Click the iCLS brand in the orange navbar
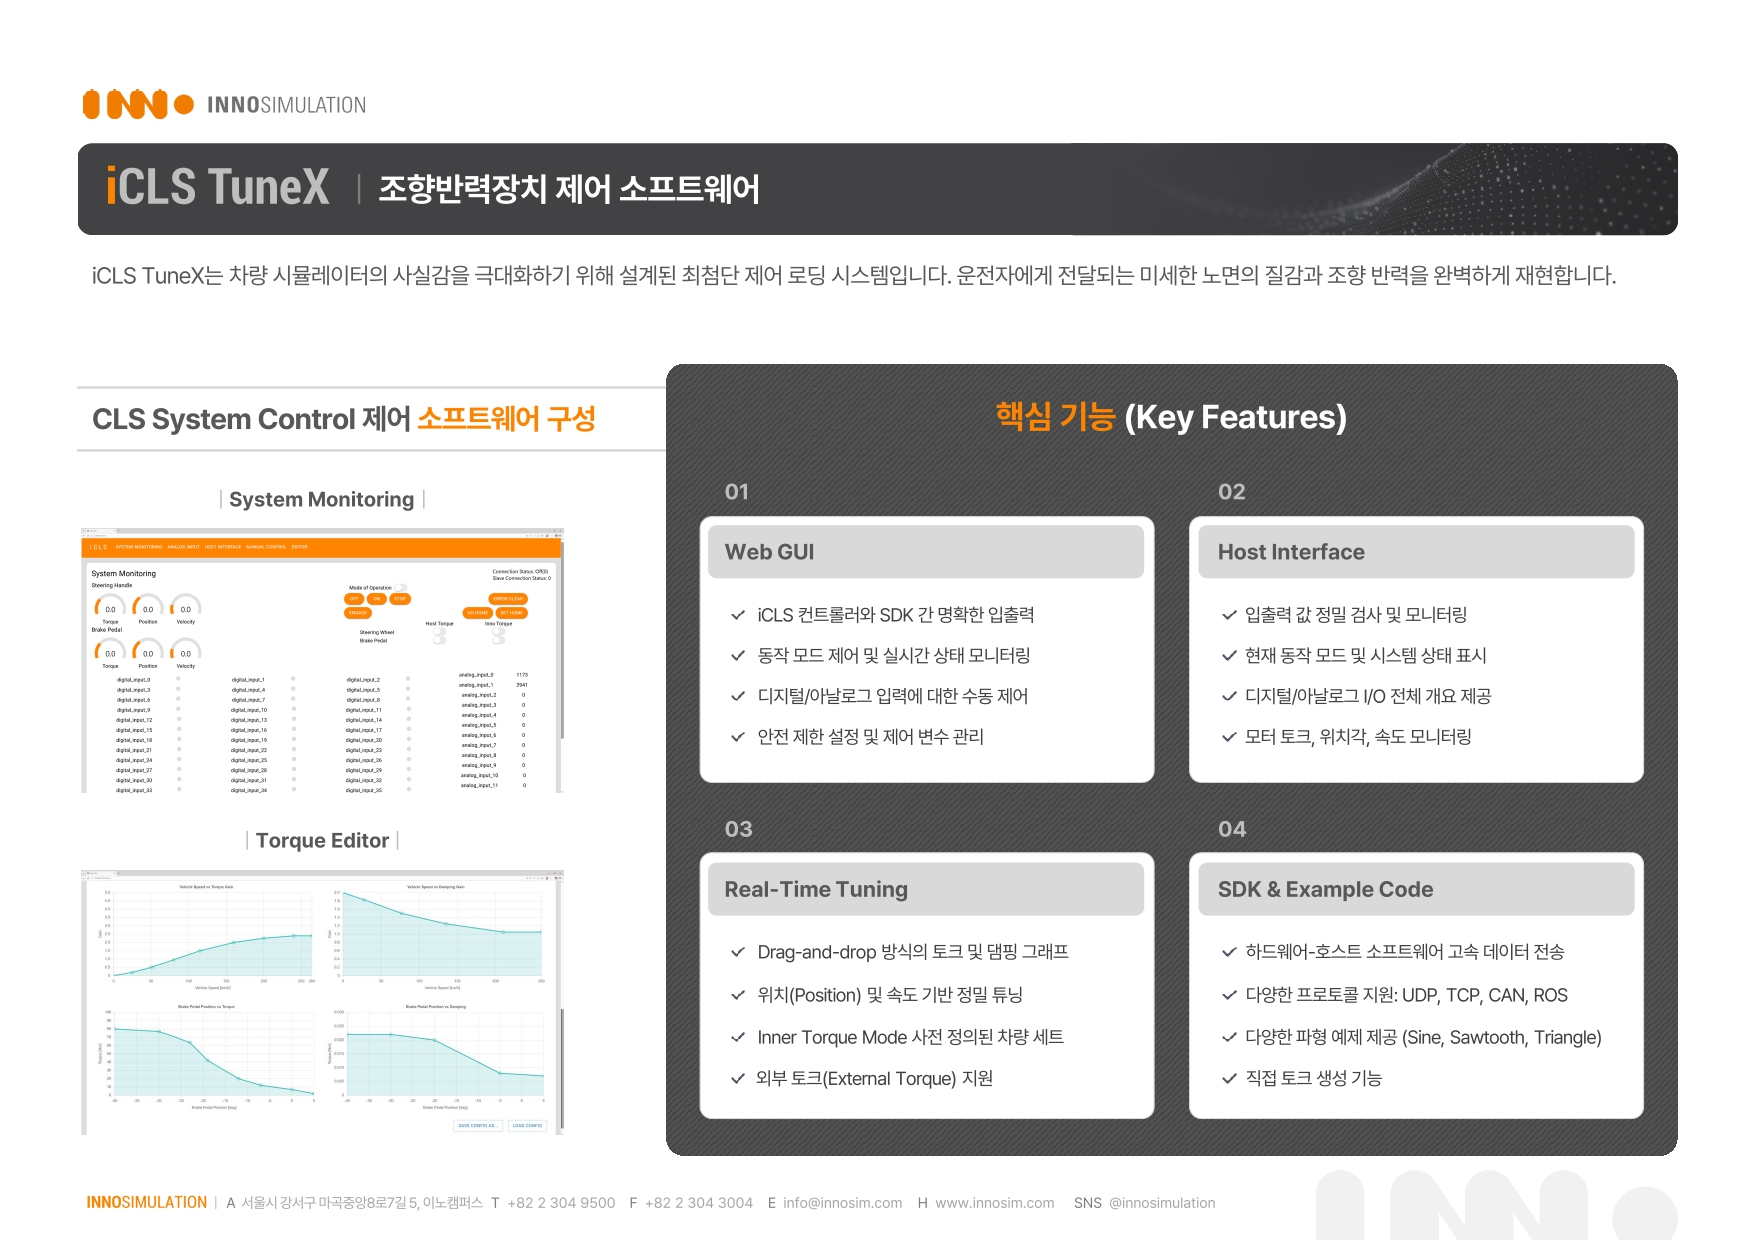The image size is (1755, 1240). pos(98,547)
